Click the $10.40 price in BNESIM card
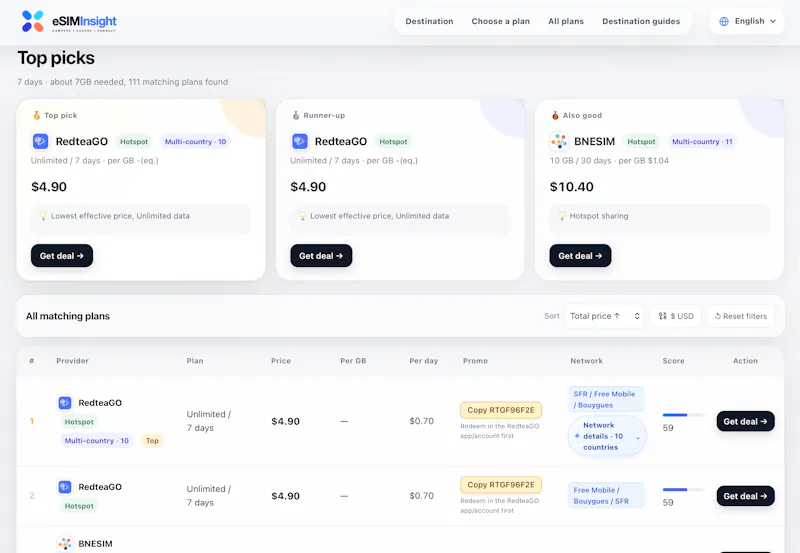The height and width of the screenshot is (553, 800). click(x=571, y=187)
